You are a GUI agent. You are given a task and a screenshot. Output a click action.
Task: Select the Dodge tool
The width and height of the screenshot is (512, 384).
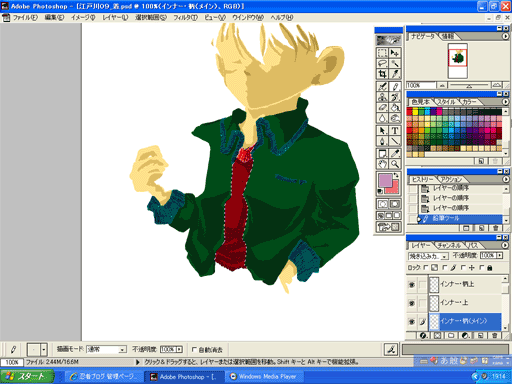[395, 118]
